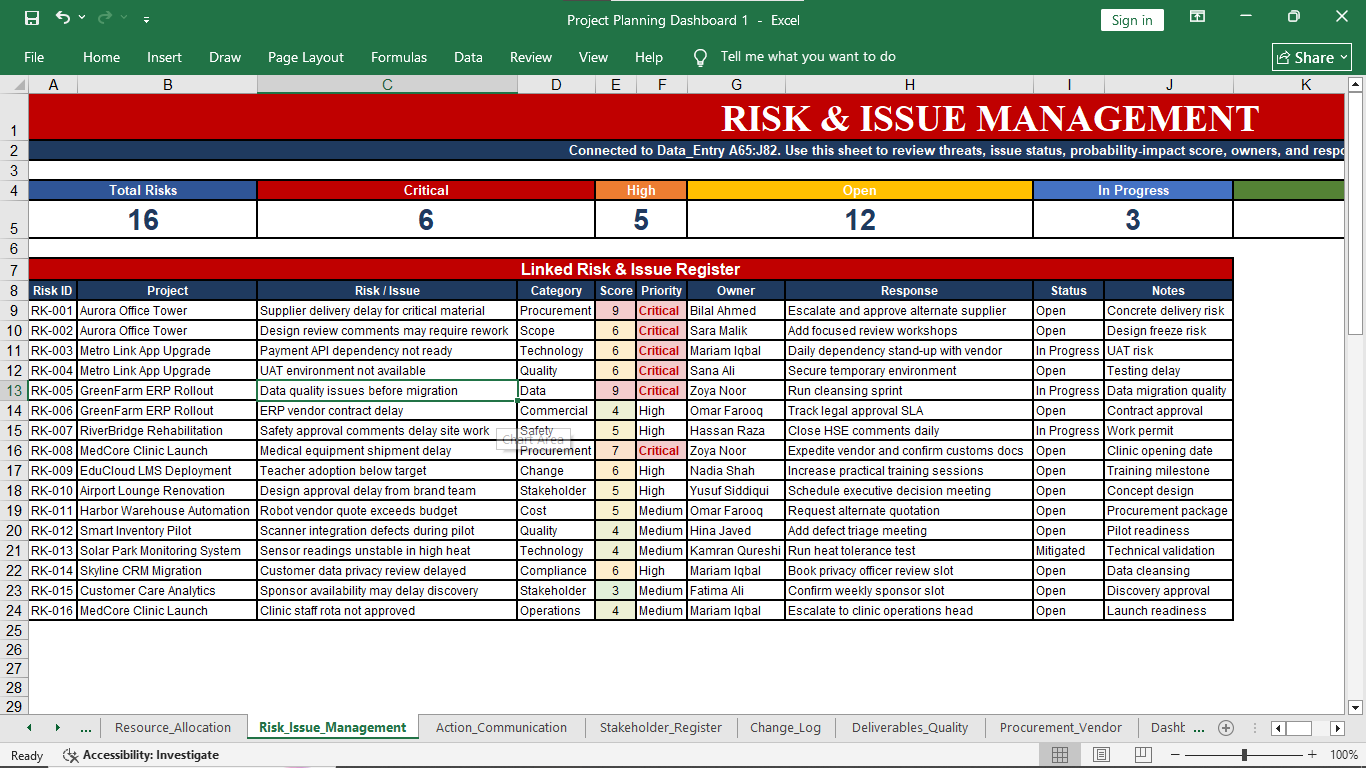This screenshot has height=768, width=1366.
Task: Click the vertical scrollbar up arrow
Action: [x=1356, y=86]
